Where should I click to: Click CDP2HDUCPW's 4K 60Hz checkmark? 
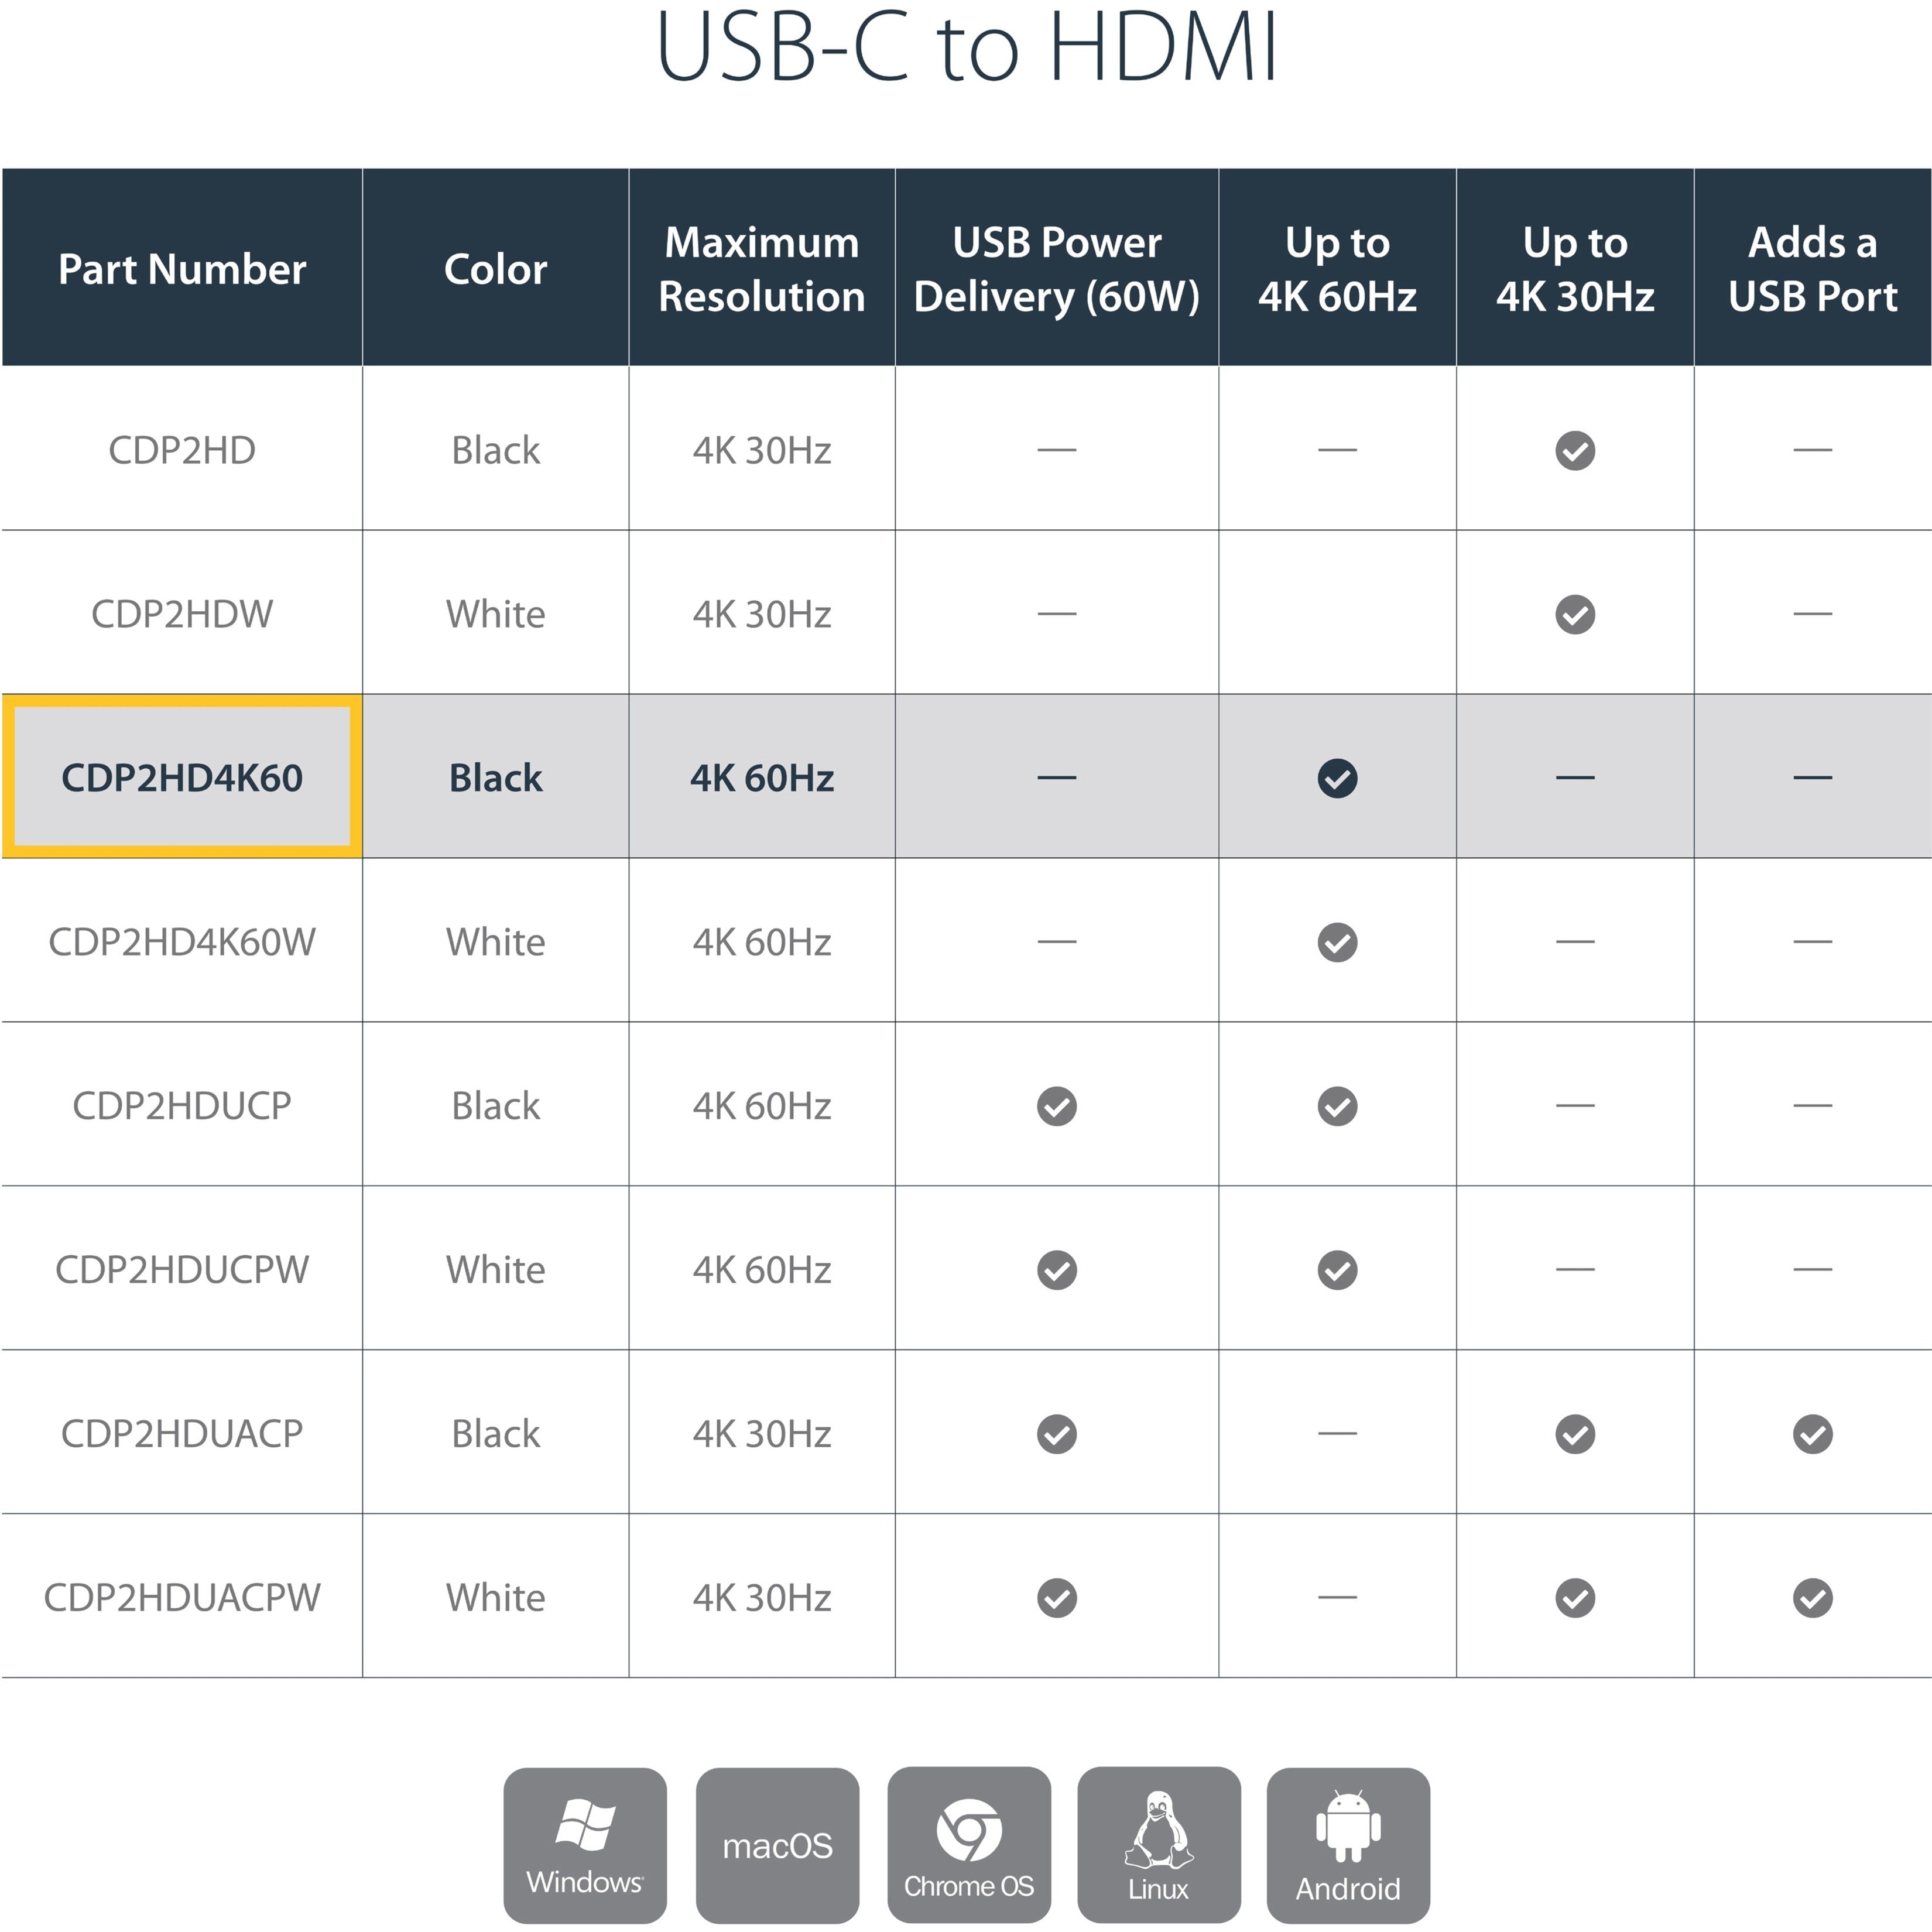[1337, 1270]
